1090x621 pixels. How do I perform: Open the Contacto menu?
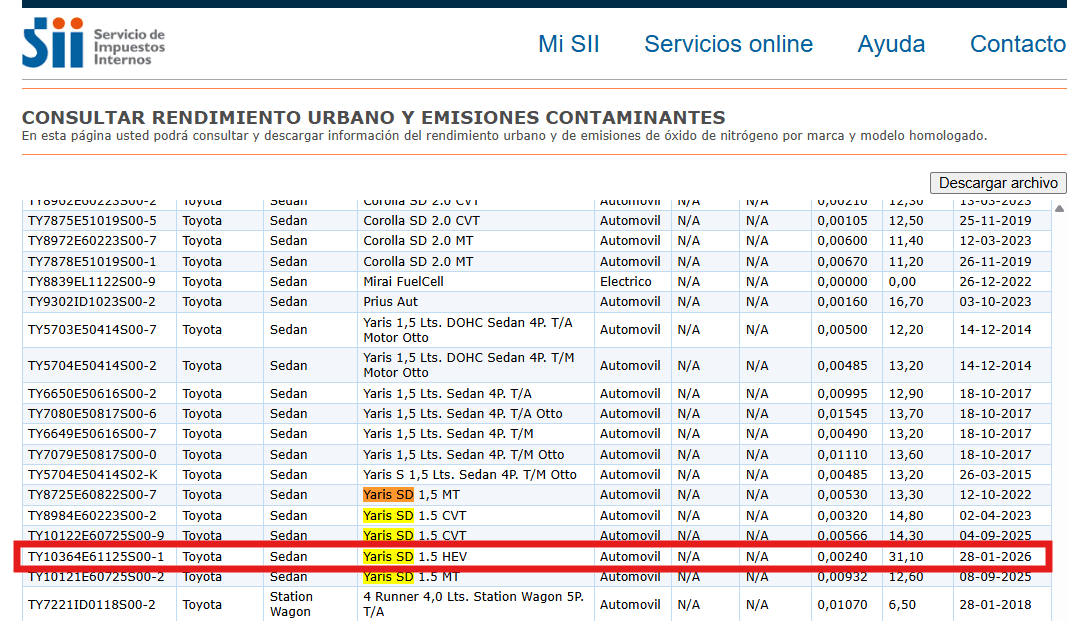pos(1017,44)
